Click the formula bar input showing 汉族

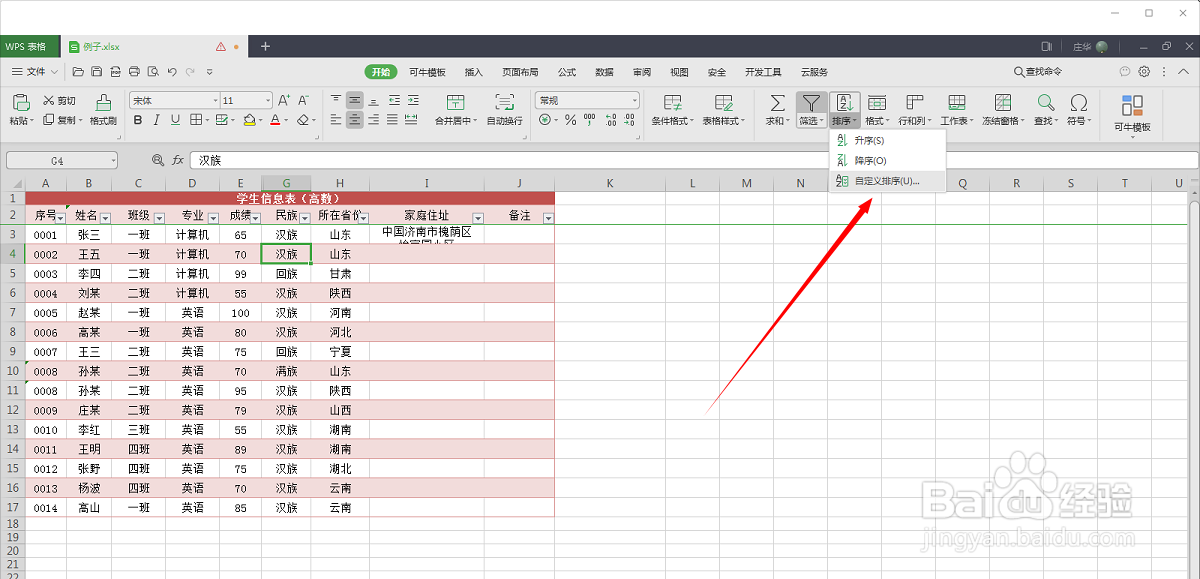[693, 160]
